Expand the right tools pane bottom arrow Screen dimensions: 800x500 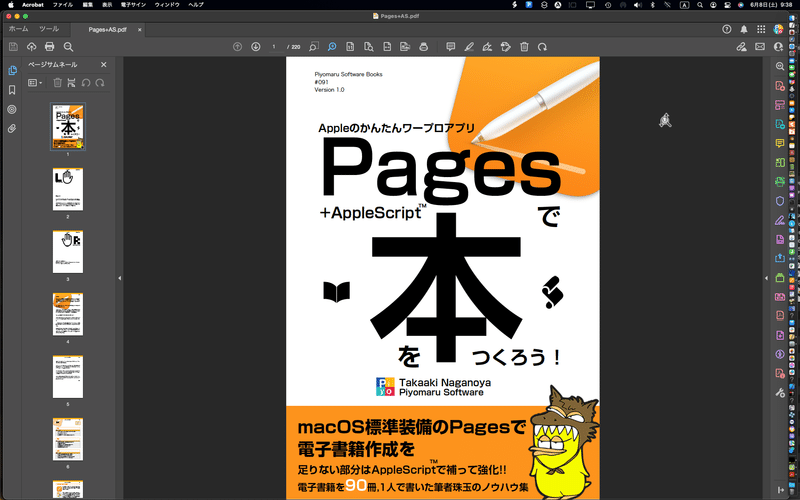coord(780,490)
